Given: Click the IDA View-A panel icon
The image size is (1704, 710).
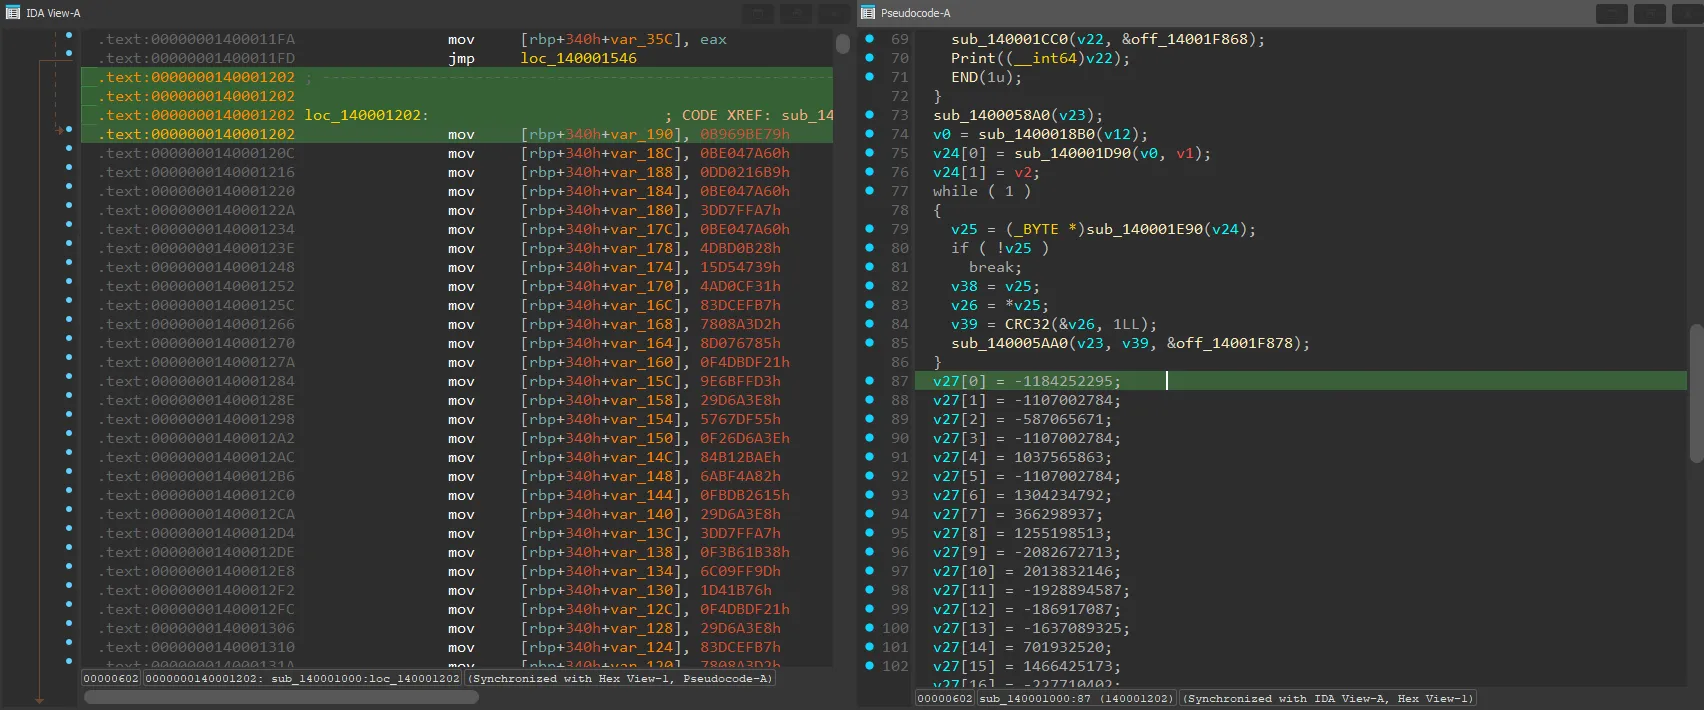Looking at the screenshot, I should click(12, 13).
